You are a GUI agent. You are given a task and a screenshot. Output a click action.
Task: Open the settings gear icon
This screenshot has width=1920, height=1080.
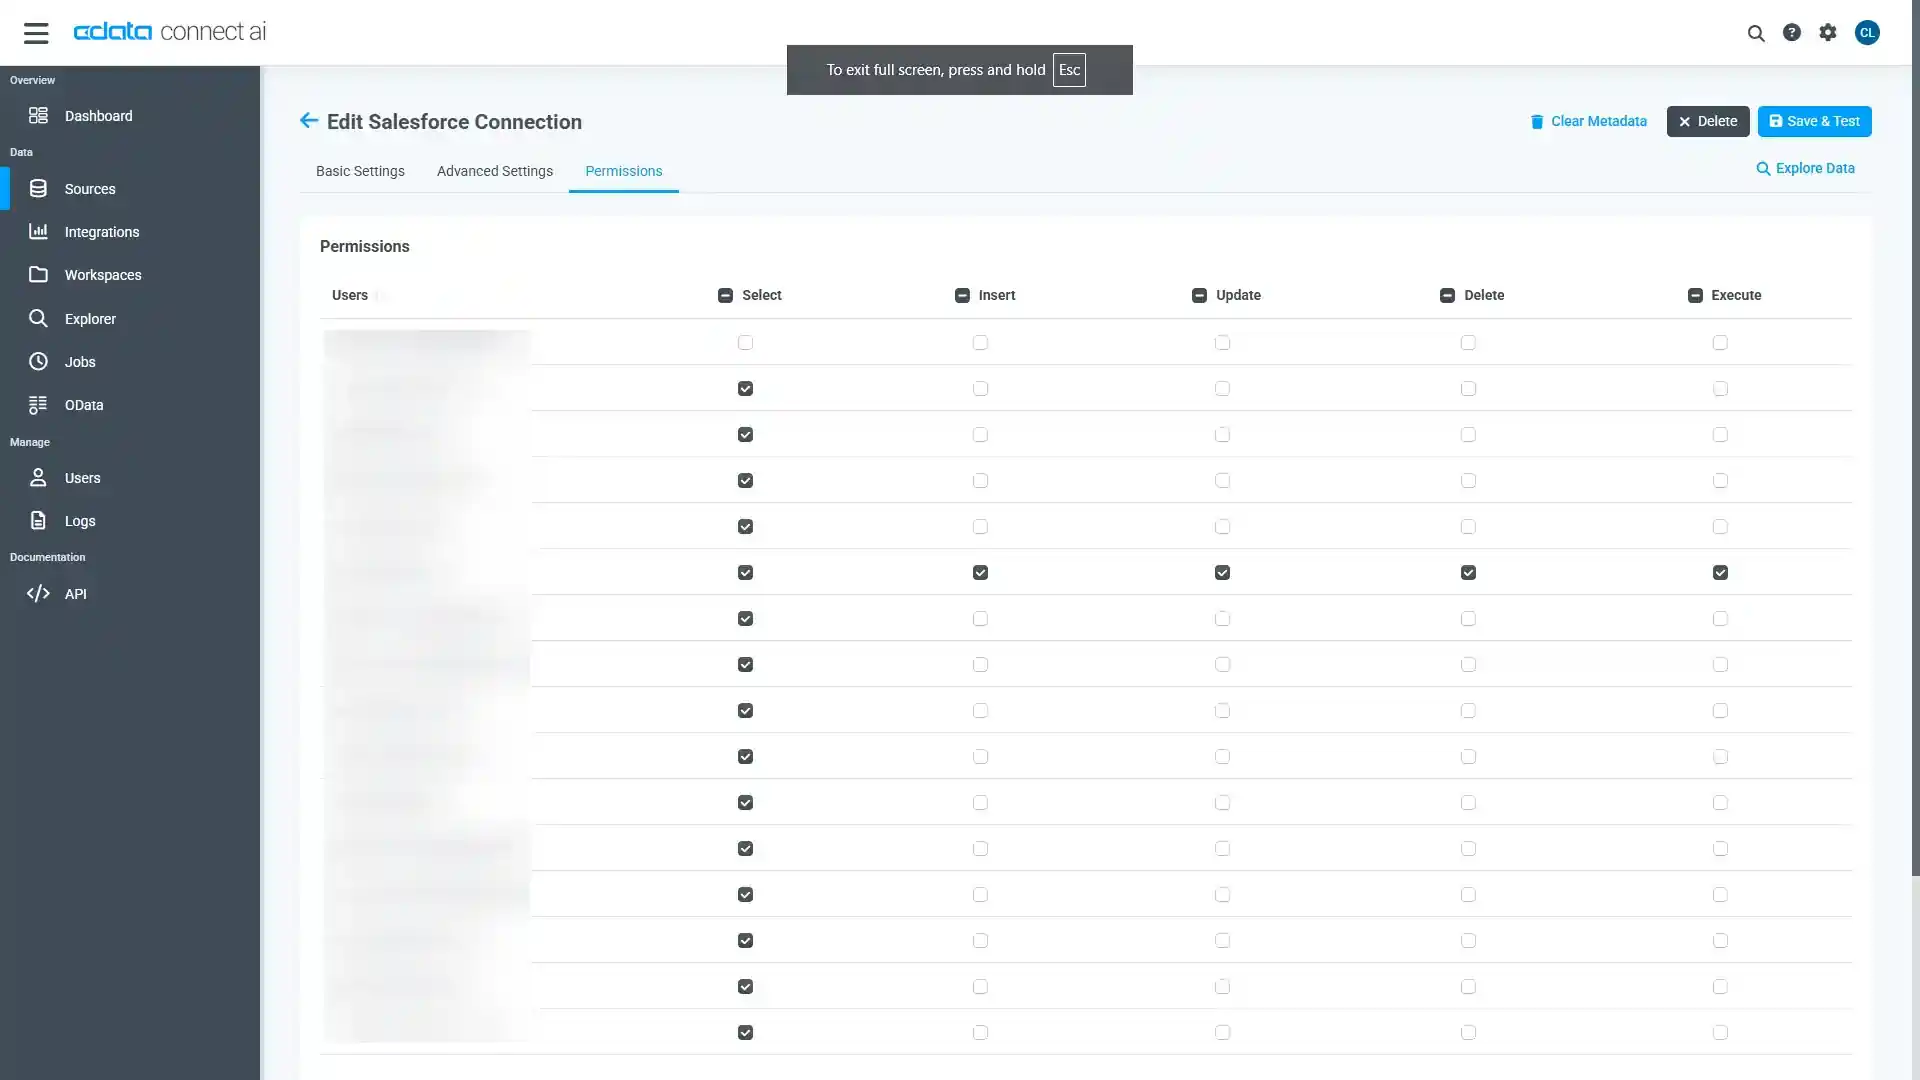[x=1828, y=33]
